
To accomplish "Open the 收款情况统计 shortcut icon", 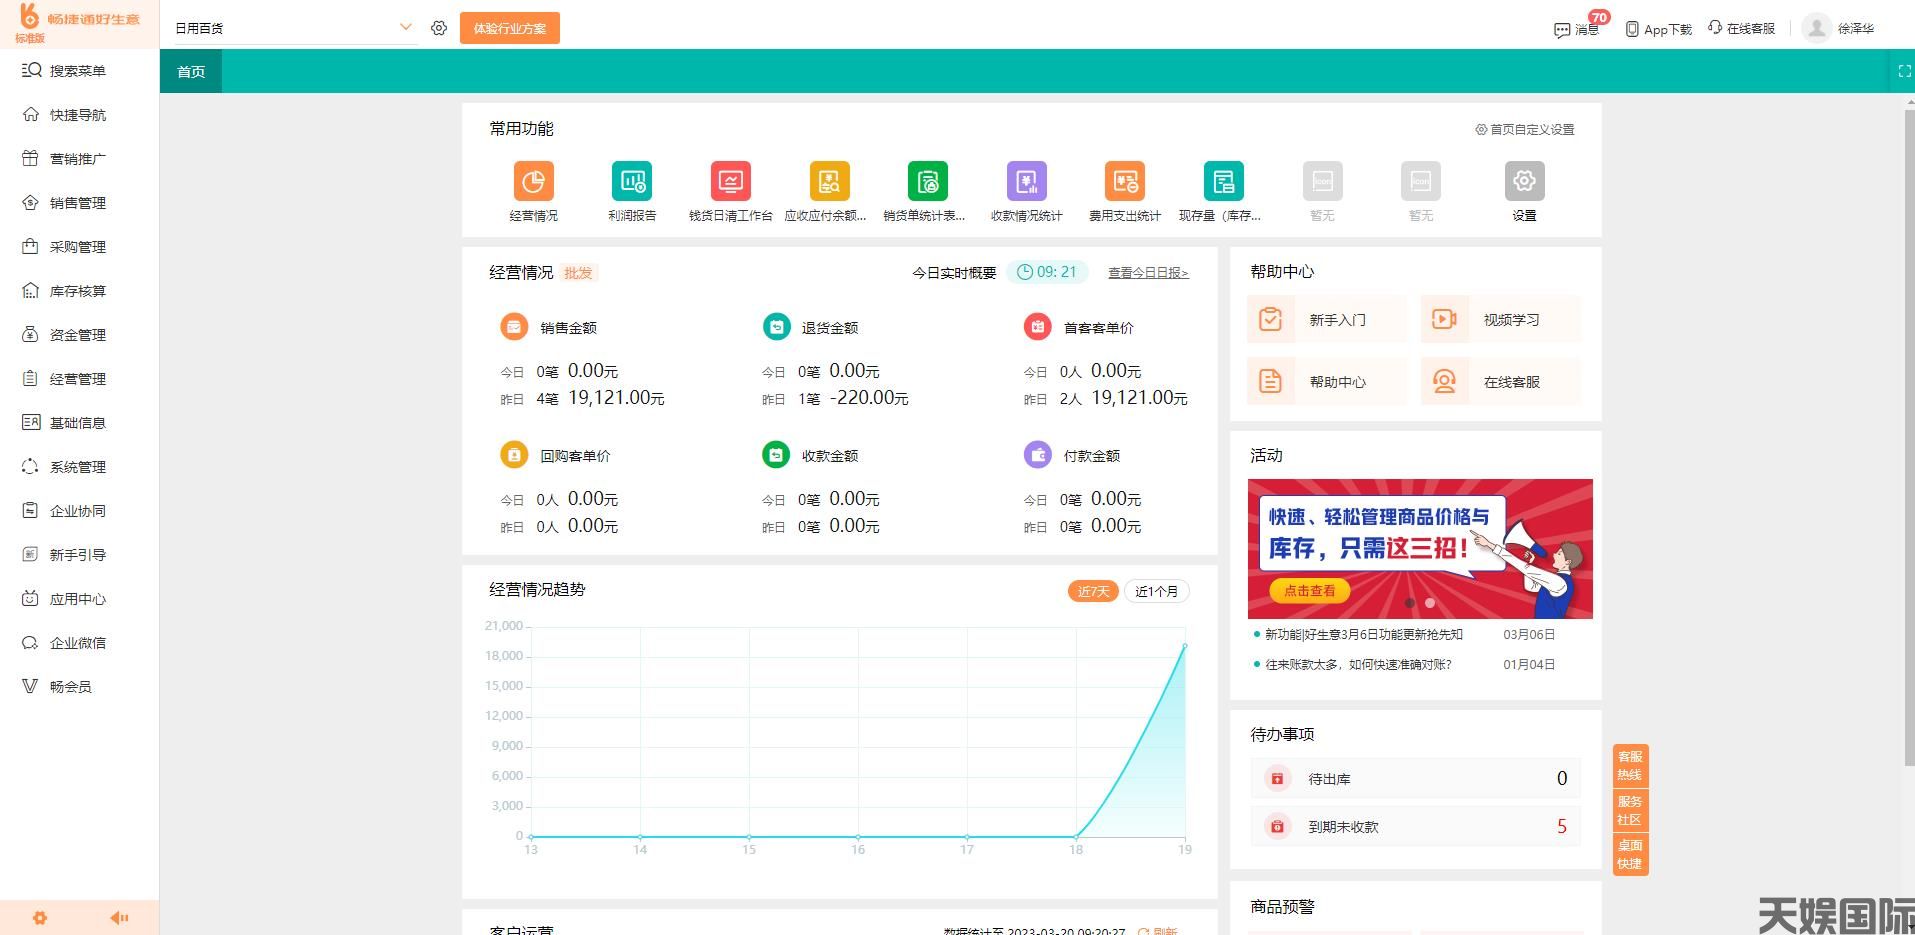I will pyautogui.click(x=1026, y=181).
